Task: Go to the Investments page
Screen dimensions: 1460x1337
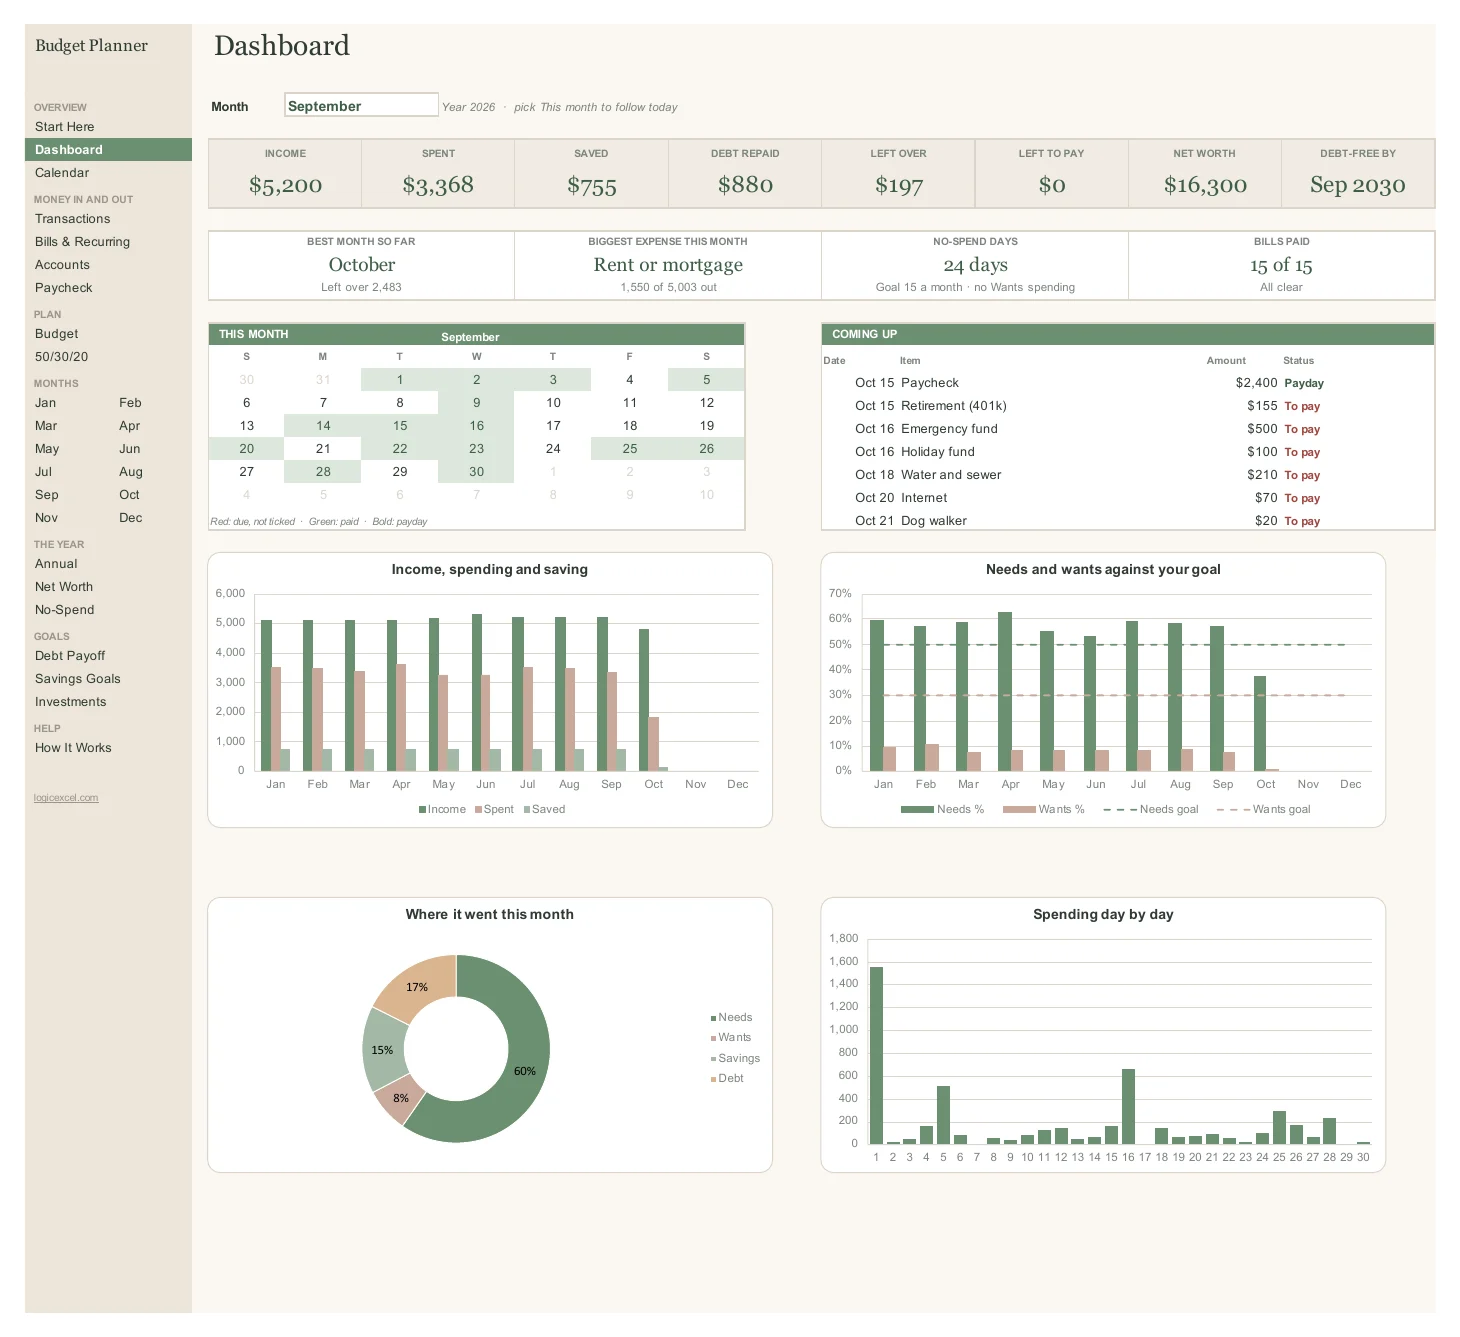Action: [70, 702]
